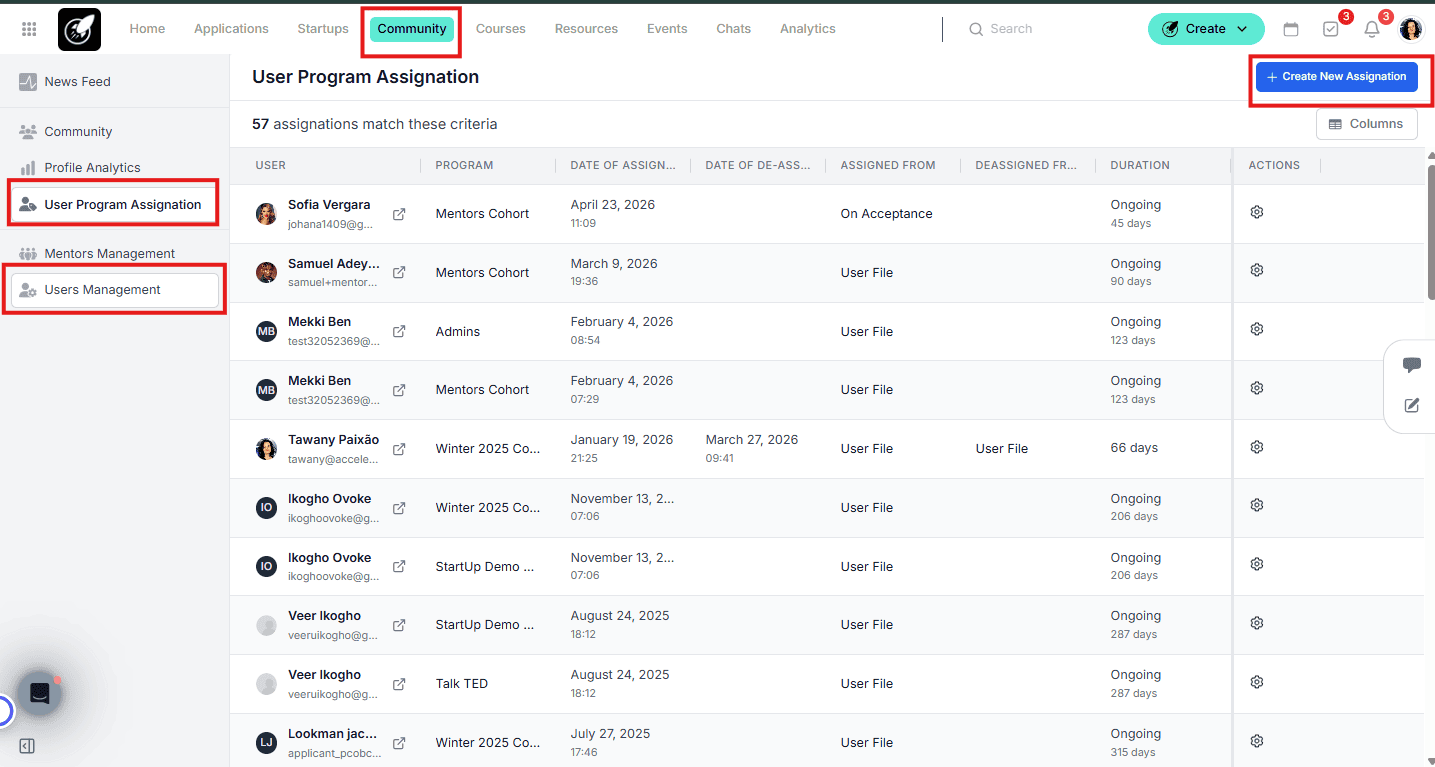Sort by the PROGRAM column header

(x=465, y=166)
